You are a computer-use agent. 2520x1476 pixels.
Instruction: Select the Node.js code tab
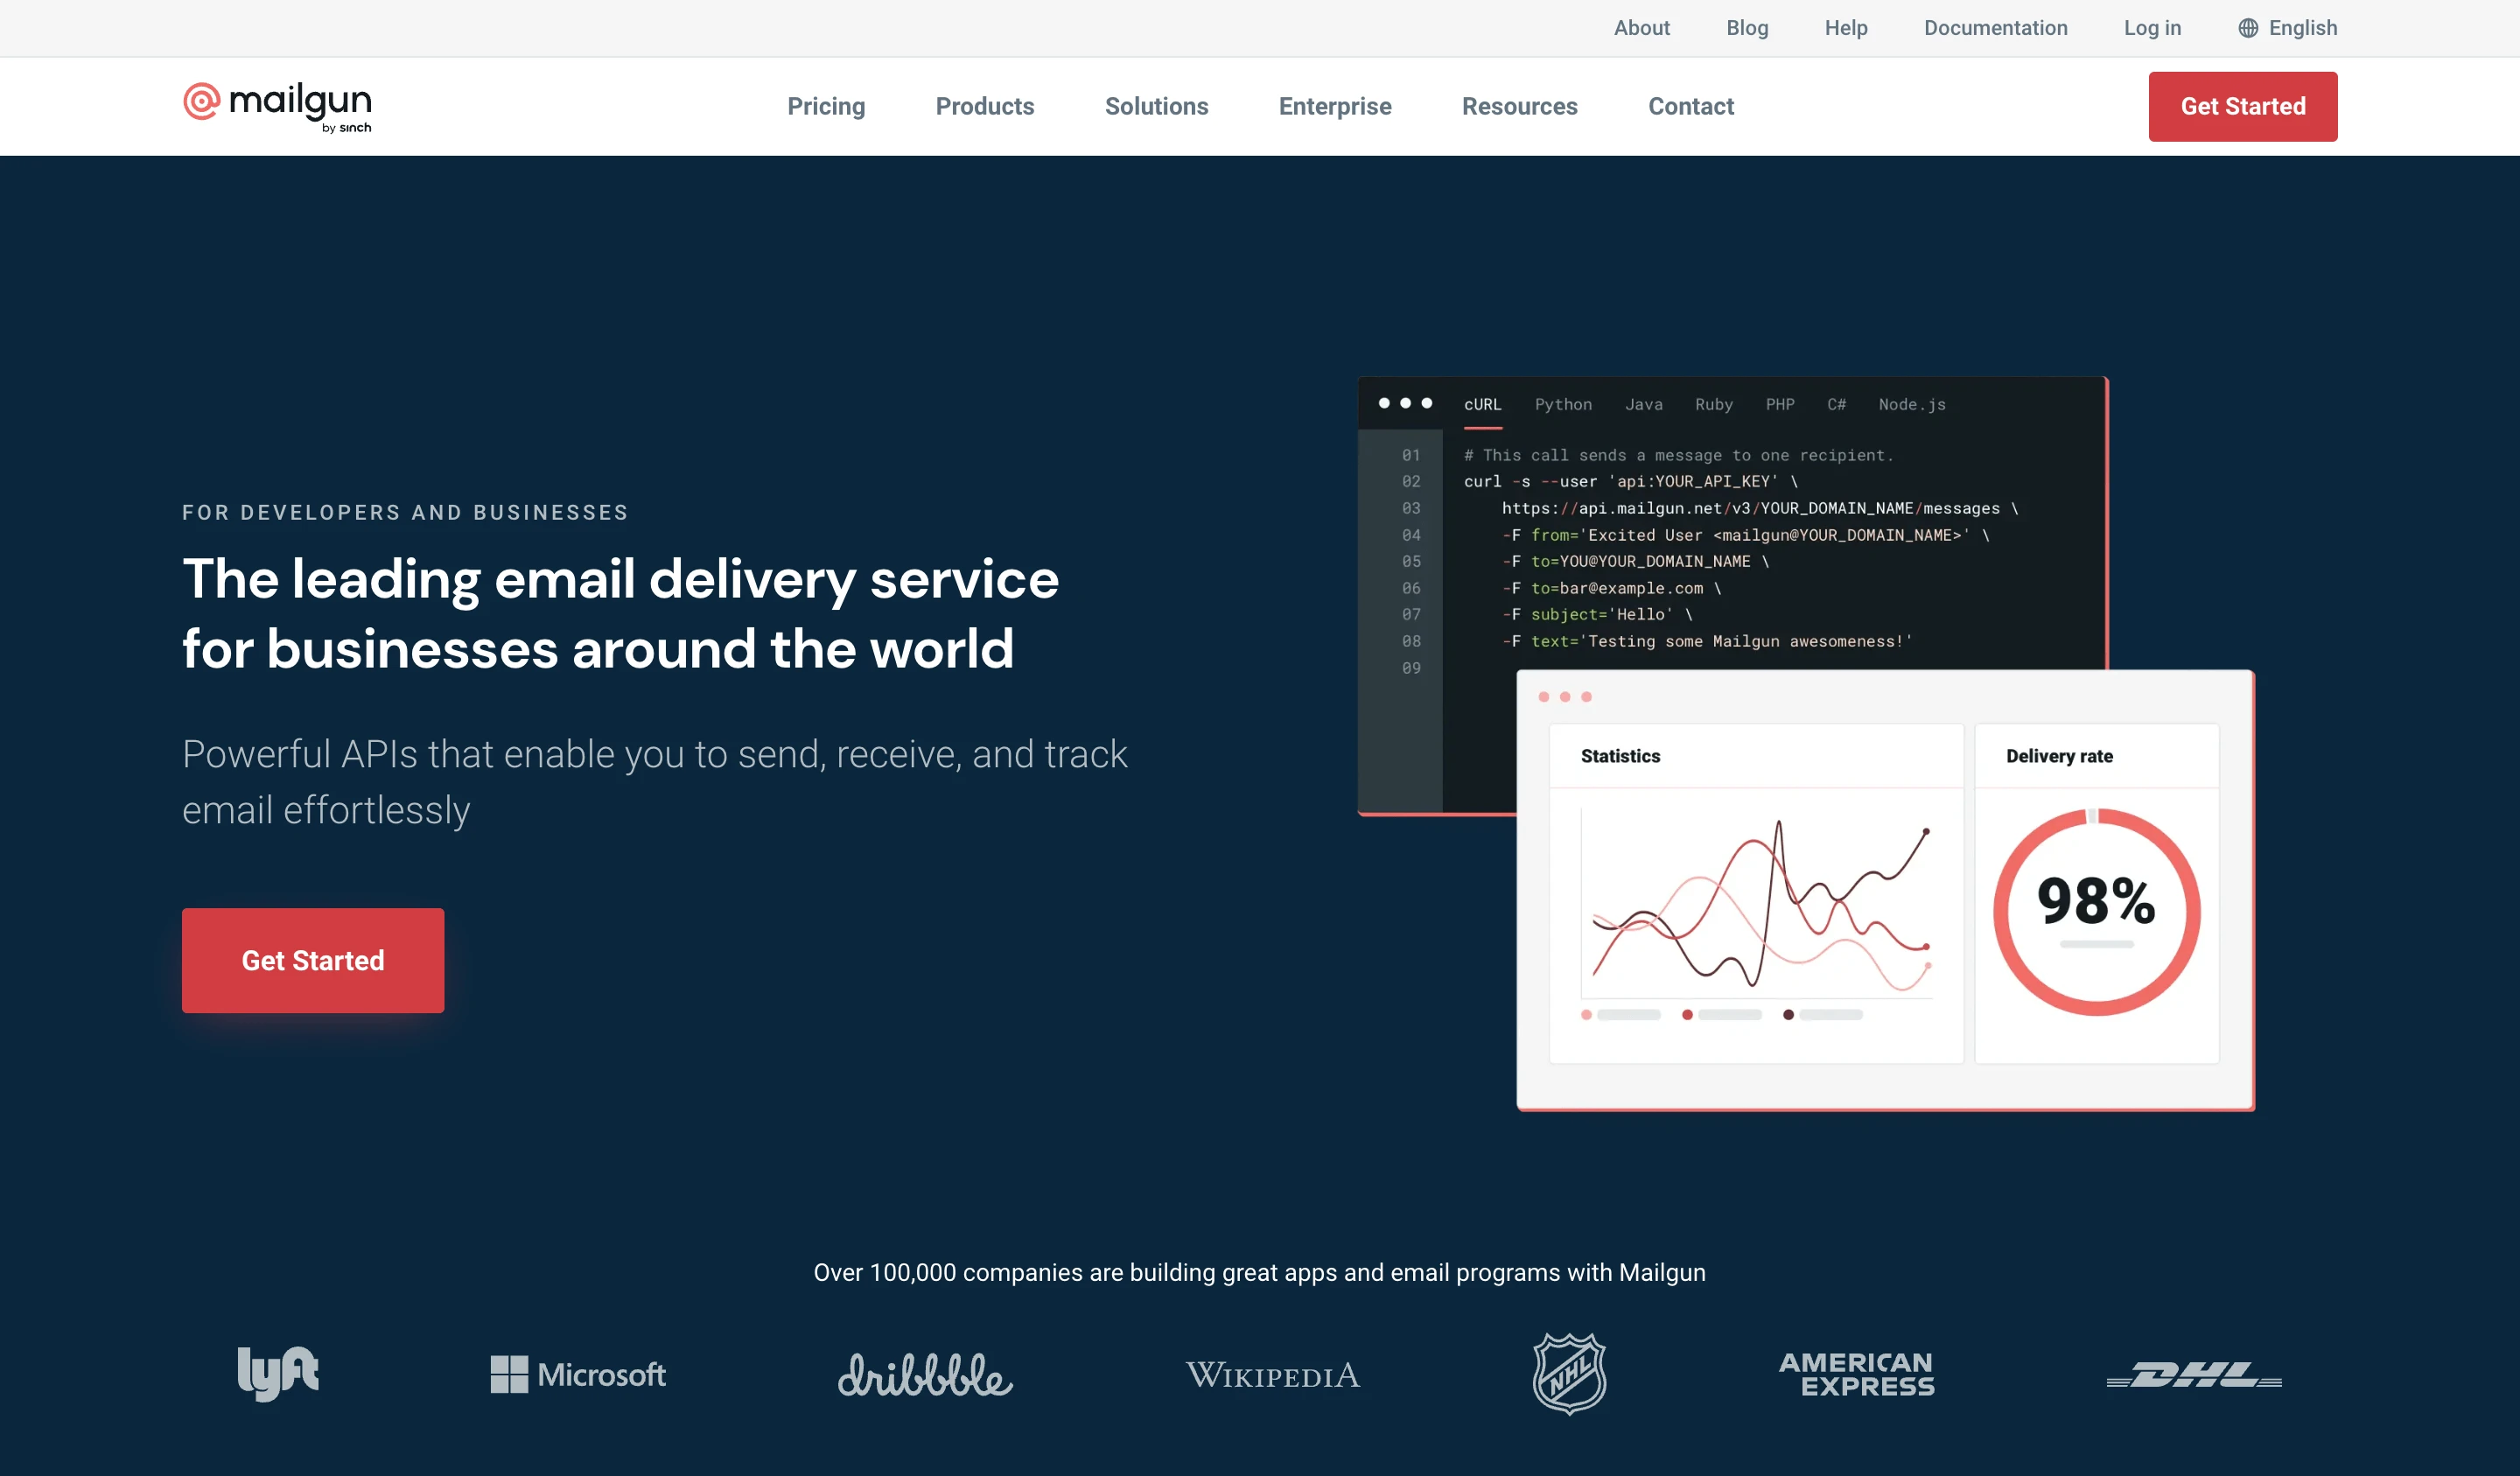[x=1911, y=404]
